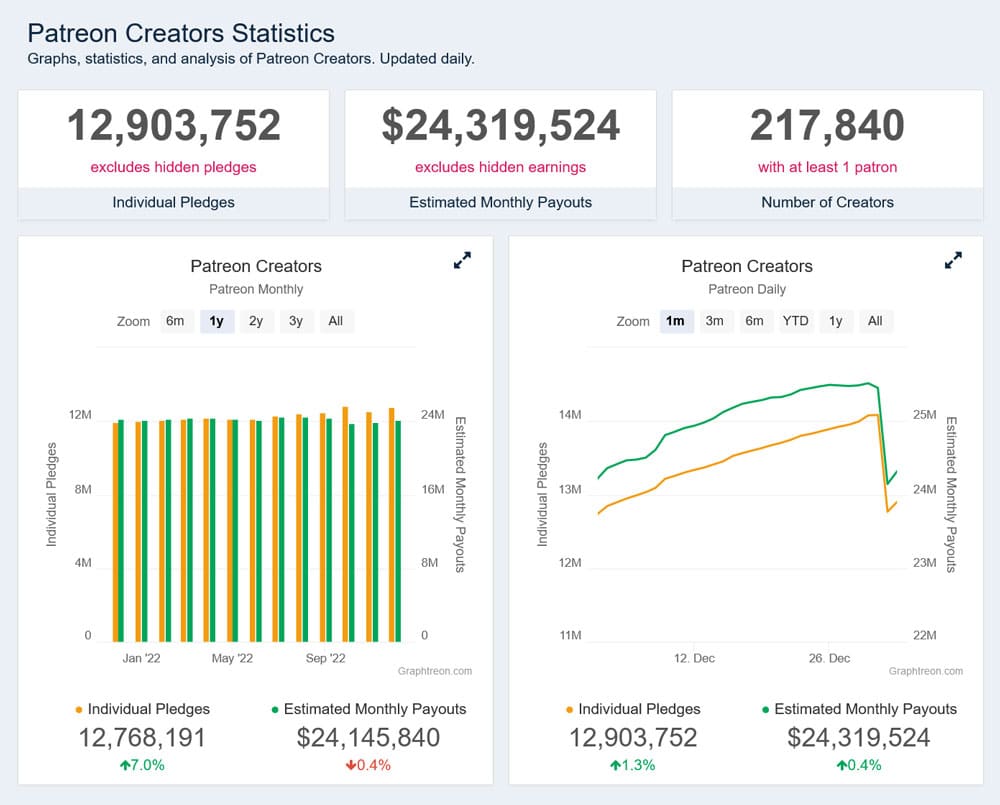Switch monthly chart zoom to 3y
The height and width of the screenshot is (805, 1000).
tap(296, 321)
